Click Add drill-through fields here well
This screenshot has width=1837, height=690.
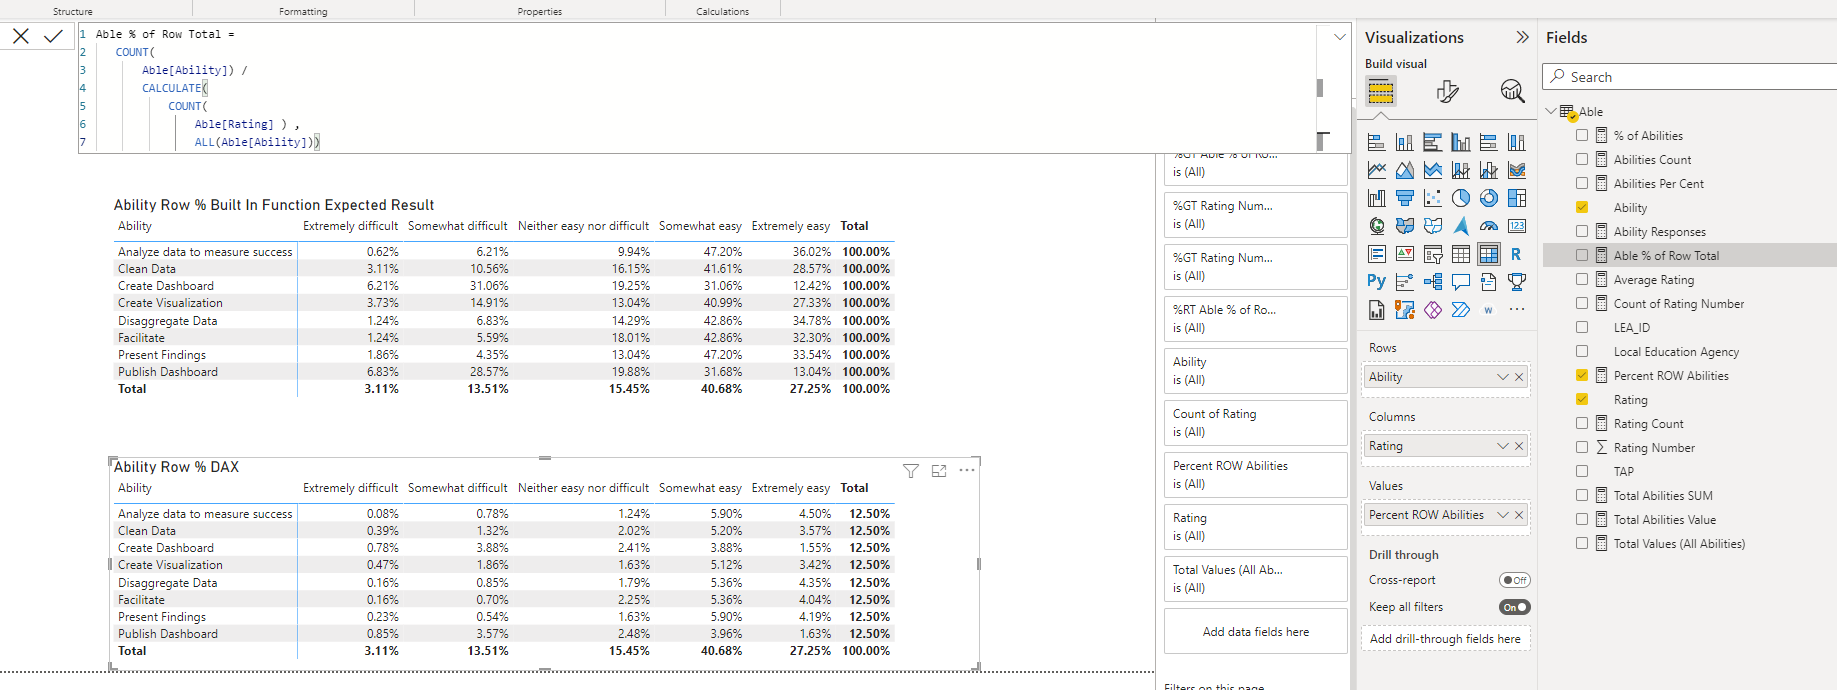point(1445,639)
